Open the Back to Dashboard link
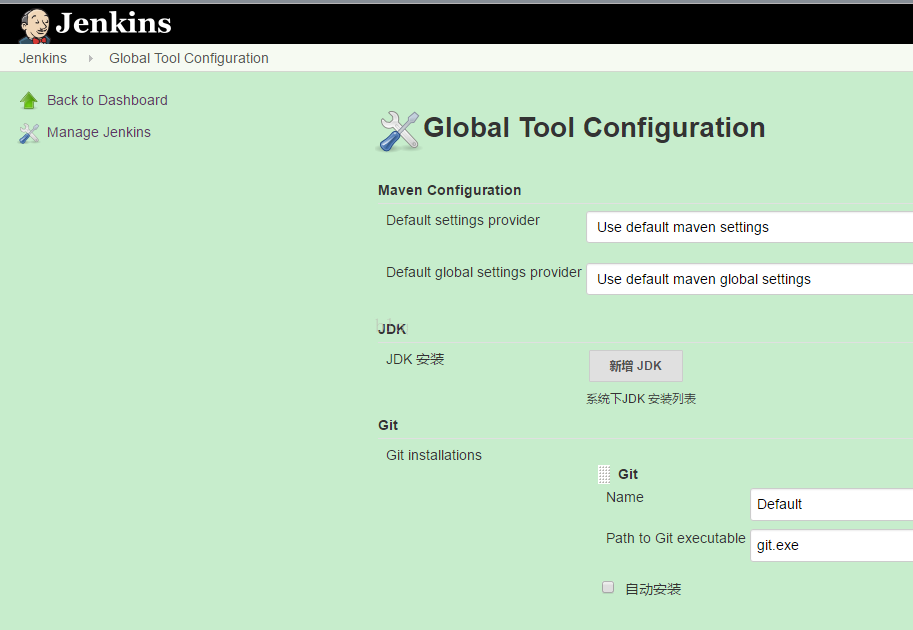913x630 pixels. coord(107,100)
